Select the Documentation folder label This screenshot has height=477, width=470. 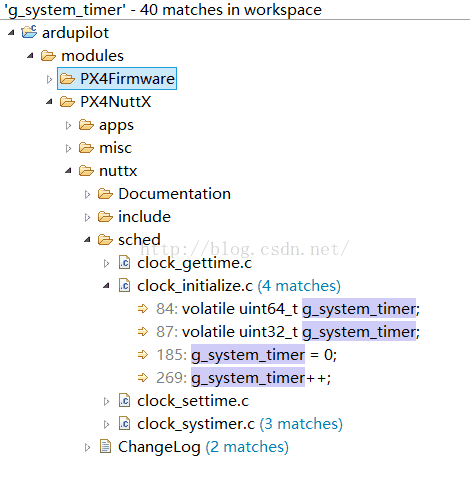(174, 194)
